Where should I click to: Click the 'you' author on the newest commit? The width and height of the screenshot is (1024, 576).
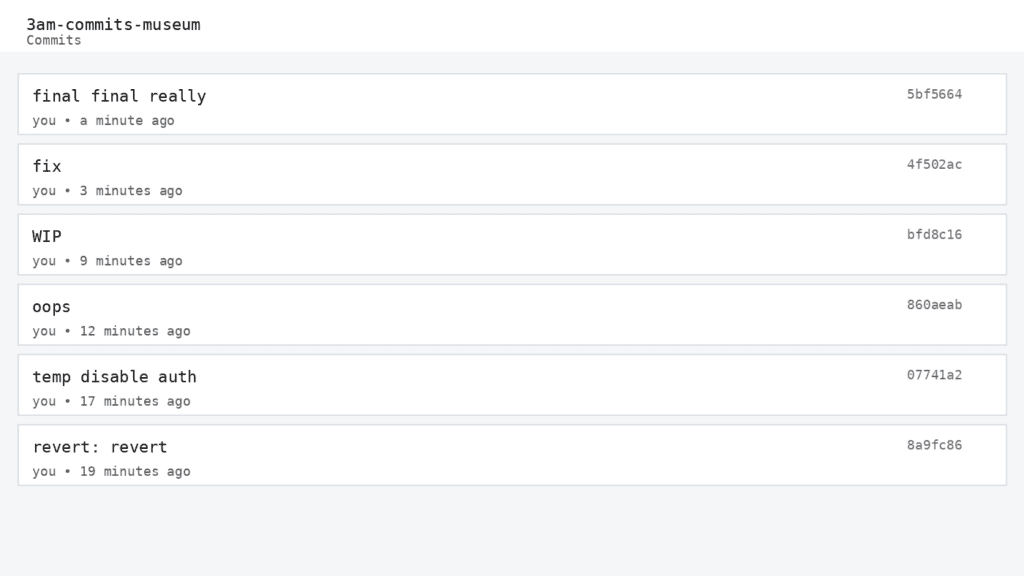click(43, 120)
